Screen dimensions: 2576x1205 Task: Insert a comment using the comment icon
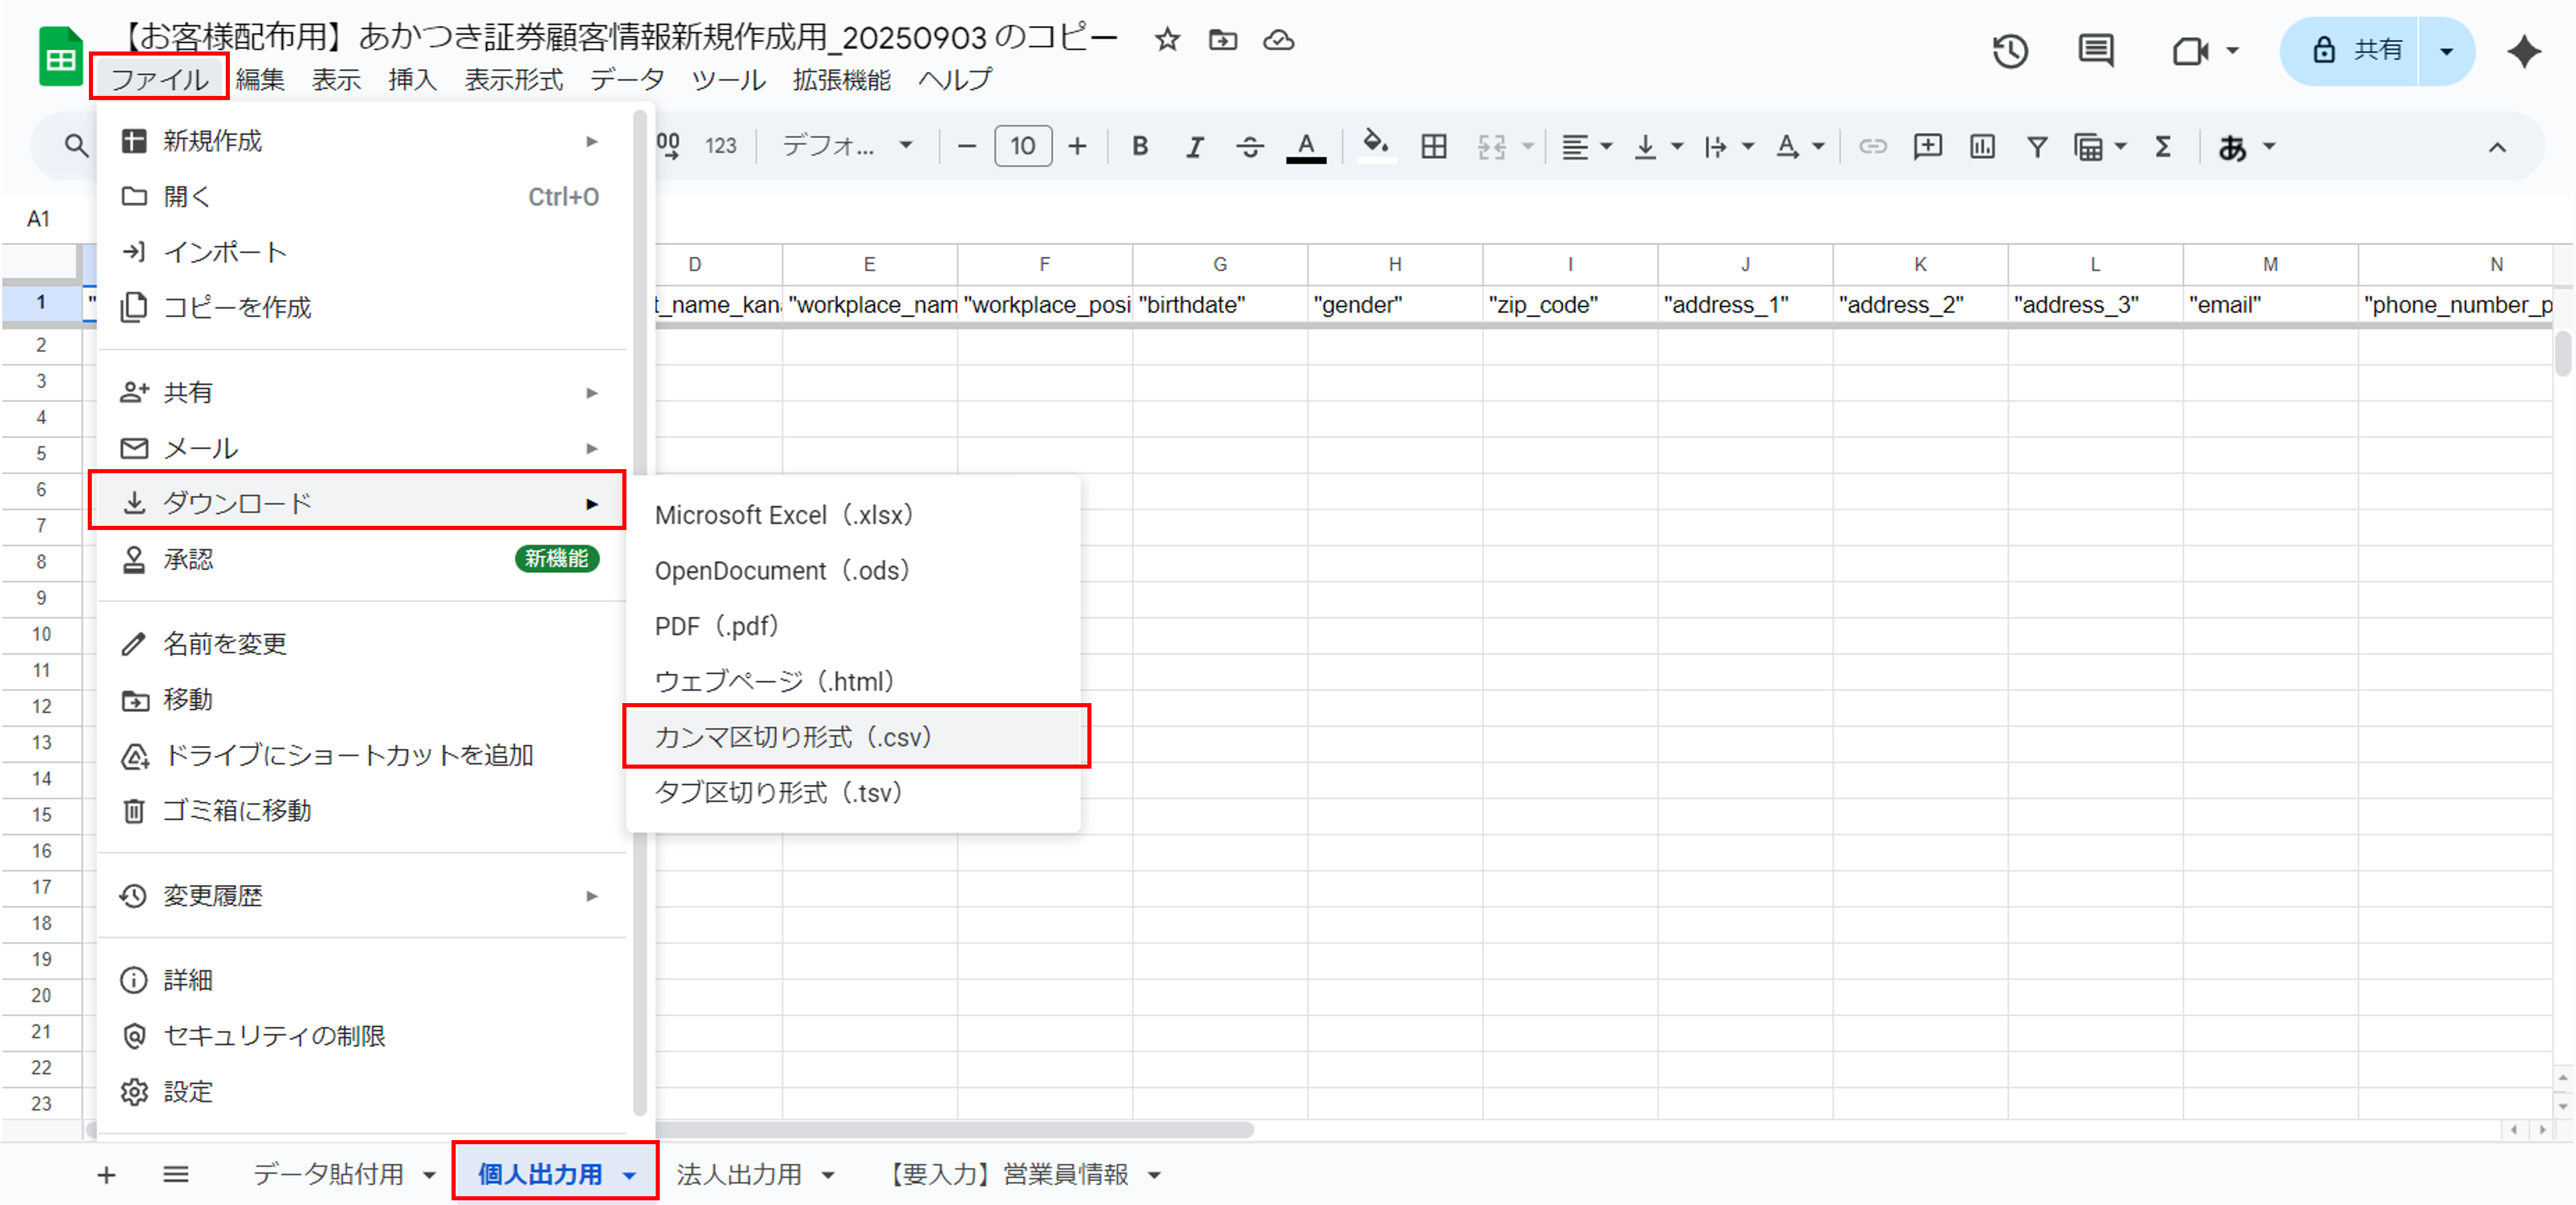coord(1927,146)
